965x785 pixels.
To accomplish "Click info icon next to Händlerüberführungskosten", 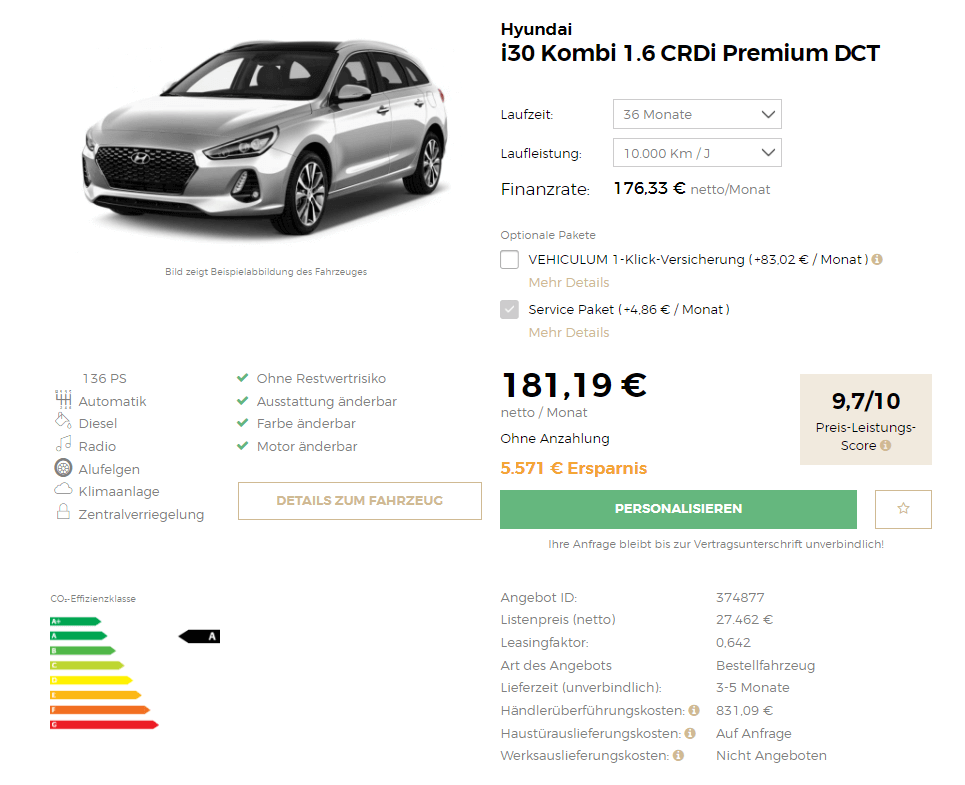I will pyautogui.click(x=694, y=711).
